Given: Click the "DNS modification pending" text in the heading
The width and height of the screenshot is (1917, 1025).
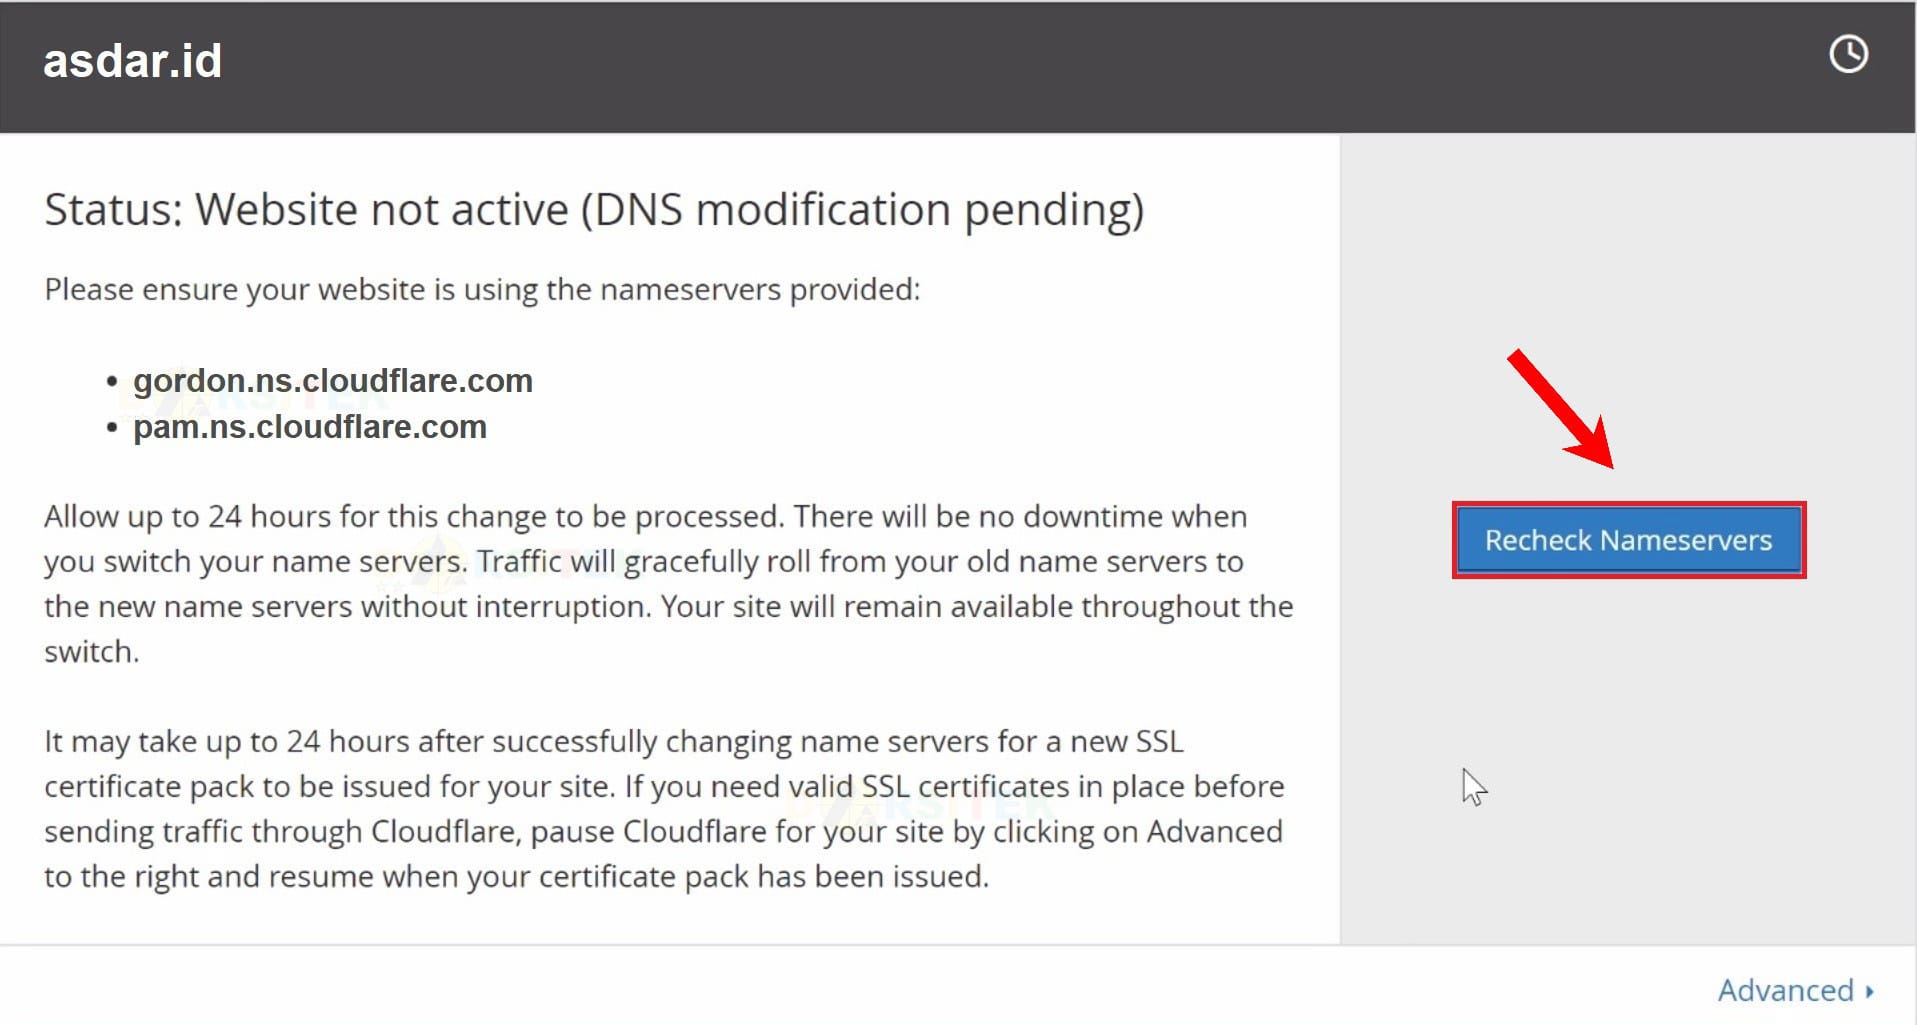Looking at the screenshot, I should click(x=862, y=210).
